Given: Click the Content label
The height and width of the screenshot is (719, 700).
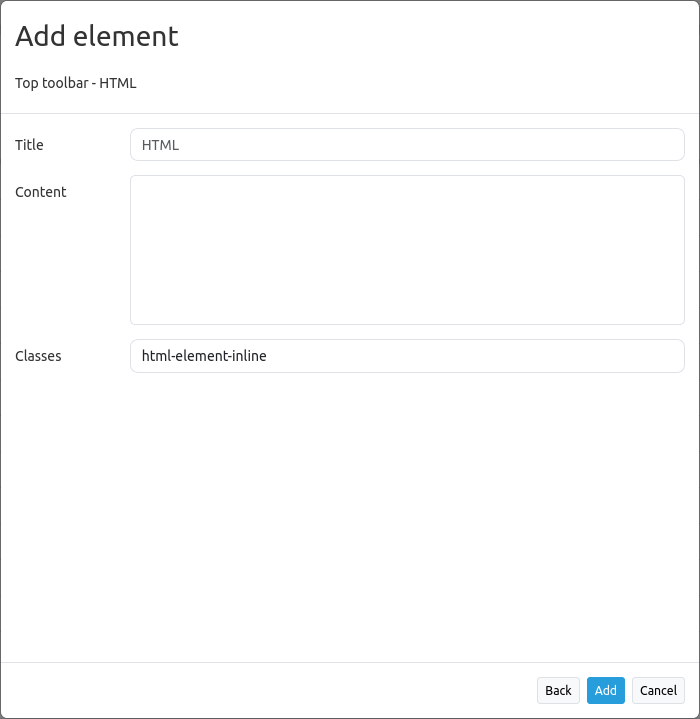Looking at the screenshot, I should 41,192.
